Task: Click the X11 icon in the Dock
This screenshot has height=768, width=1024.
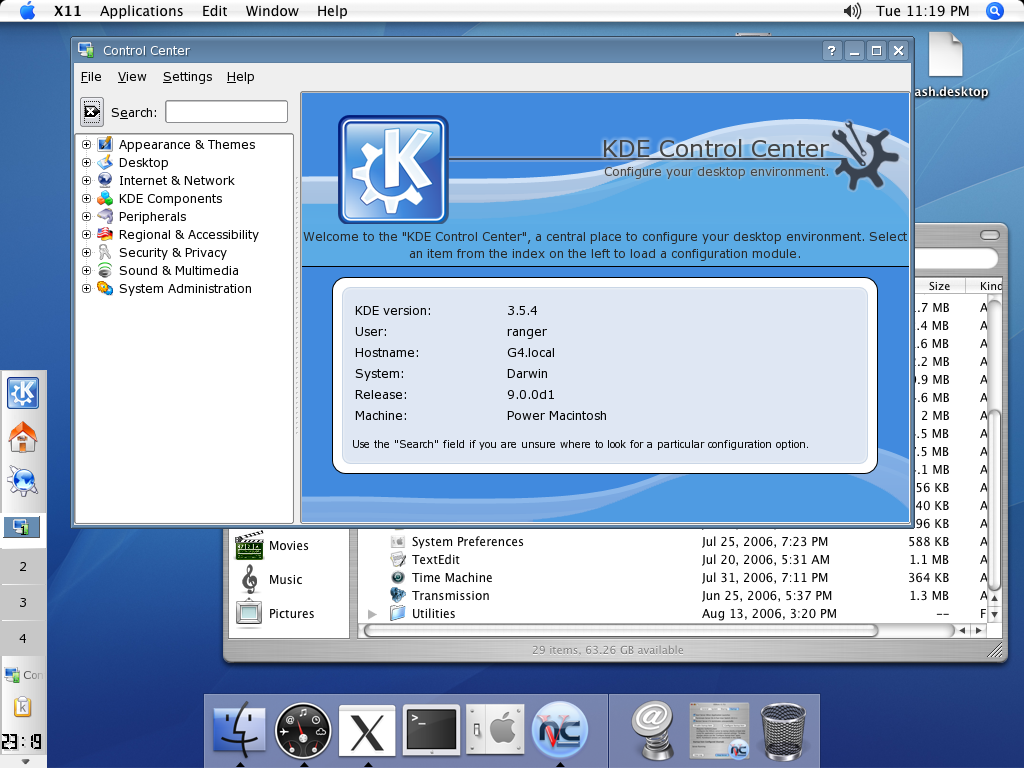Action: [367, 731]
